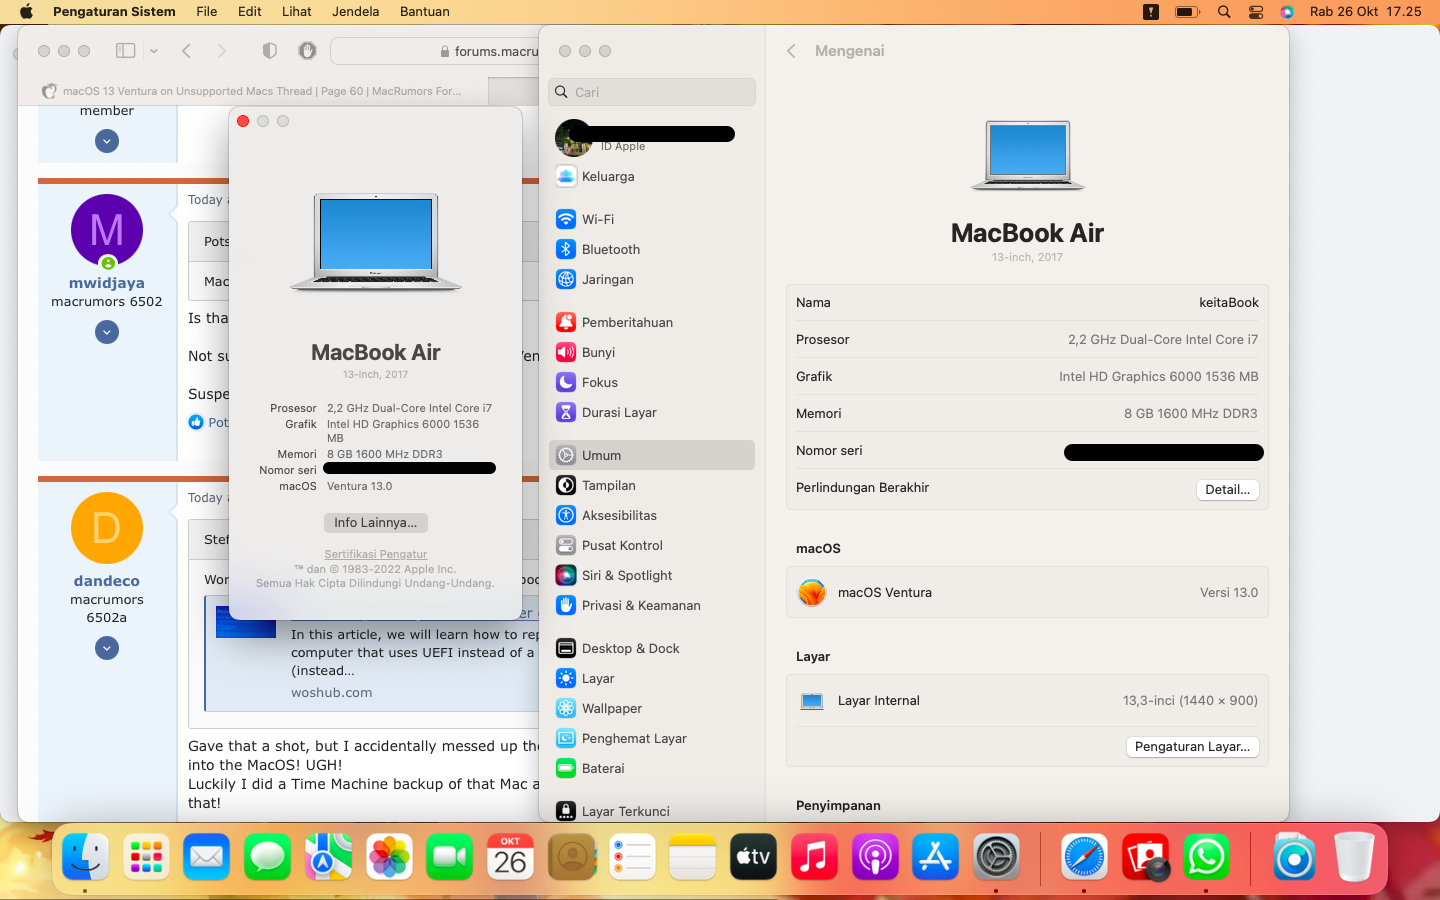Open Siri & Spotlight settings
This screenshot has height=900, width=1440.
651,575
